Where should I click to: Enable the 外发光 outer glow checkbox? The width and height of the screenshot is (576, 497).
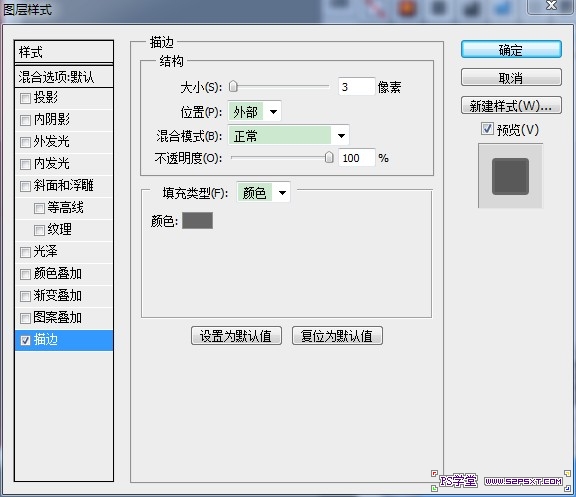coord(25,142)
